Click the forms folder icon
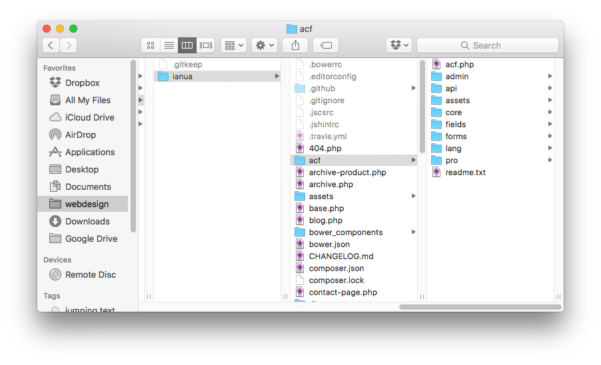Image resolution: width=601 pixels, height=365 pixels. click(436, 136)
